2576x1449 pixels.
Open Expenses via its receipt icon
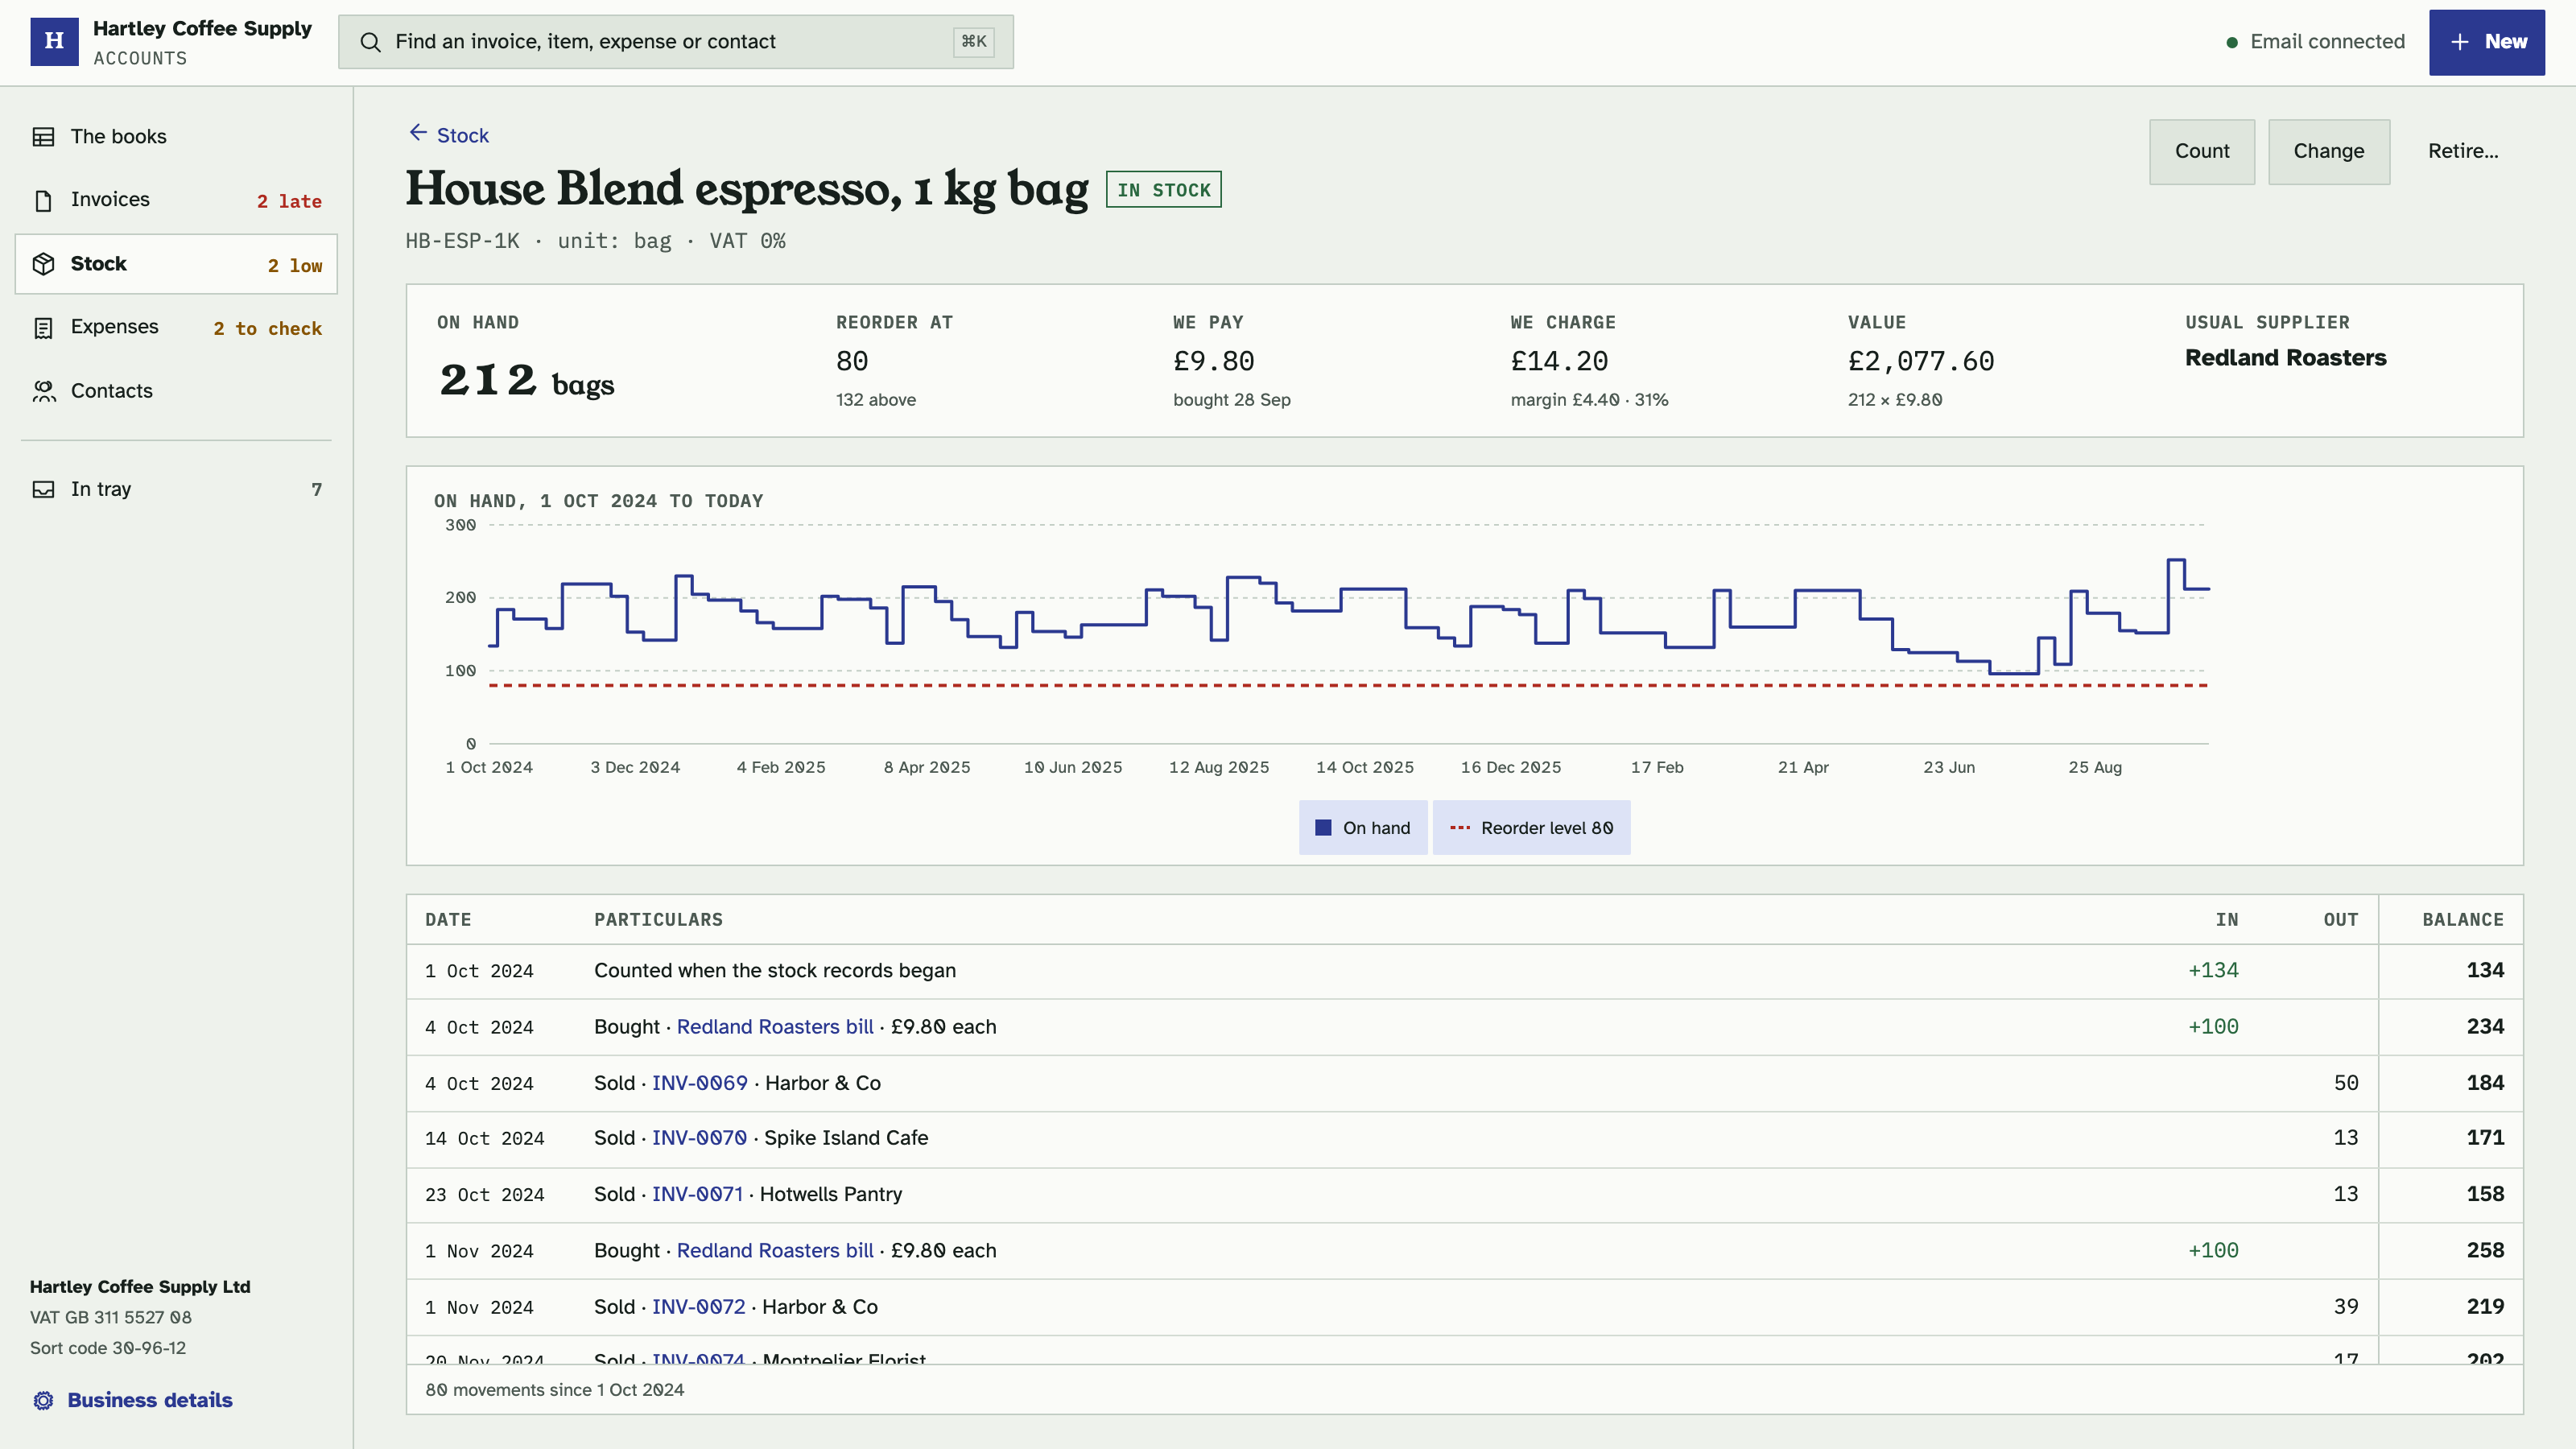[43, 327]
